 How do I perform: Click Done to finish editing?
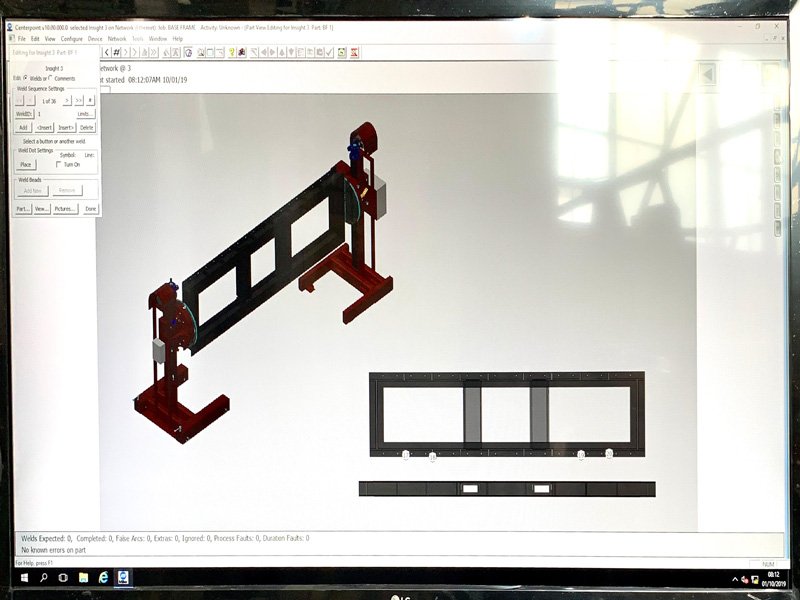(90, 209)
